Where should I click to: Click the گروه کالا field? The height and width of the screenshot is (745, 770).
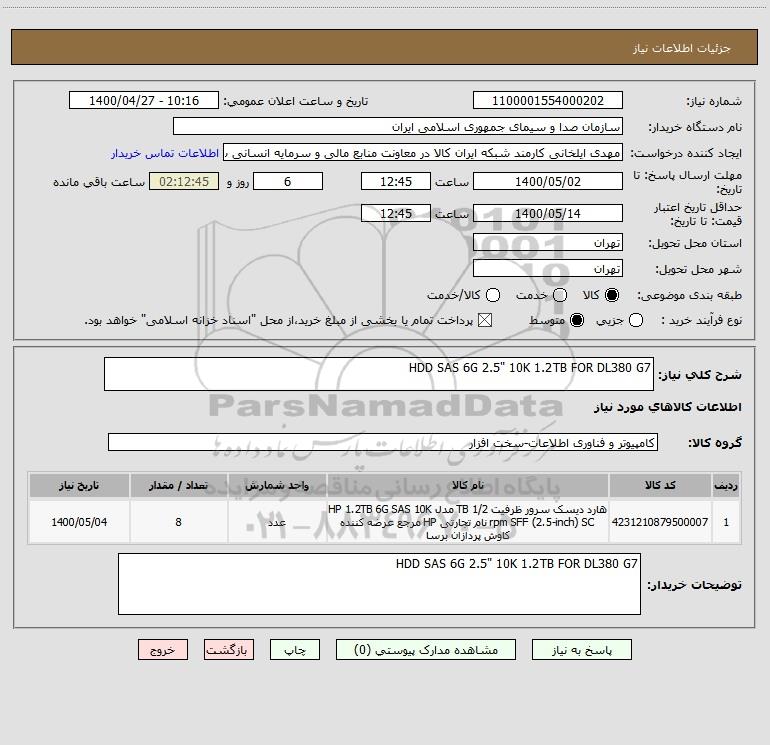[383, 442]
